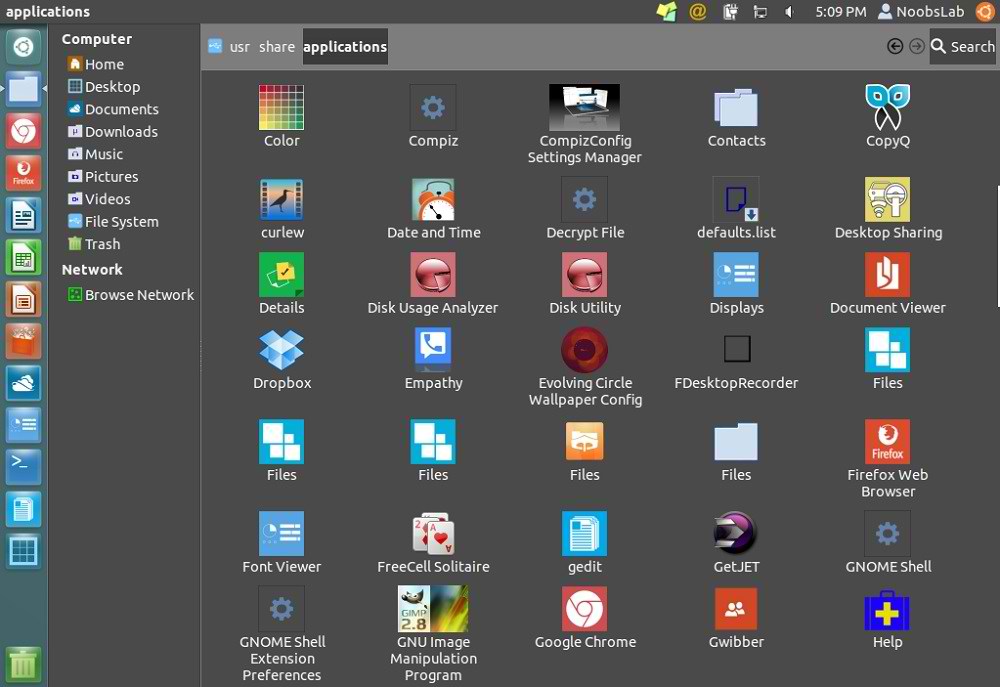Open CompizConfig Settings Manager

584,107
